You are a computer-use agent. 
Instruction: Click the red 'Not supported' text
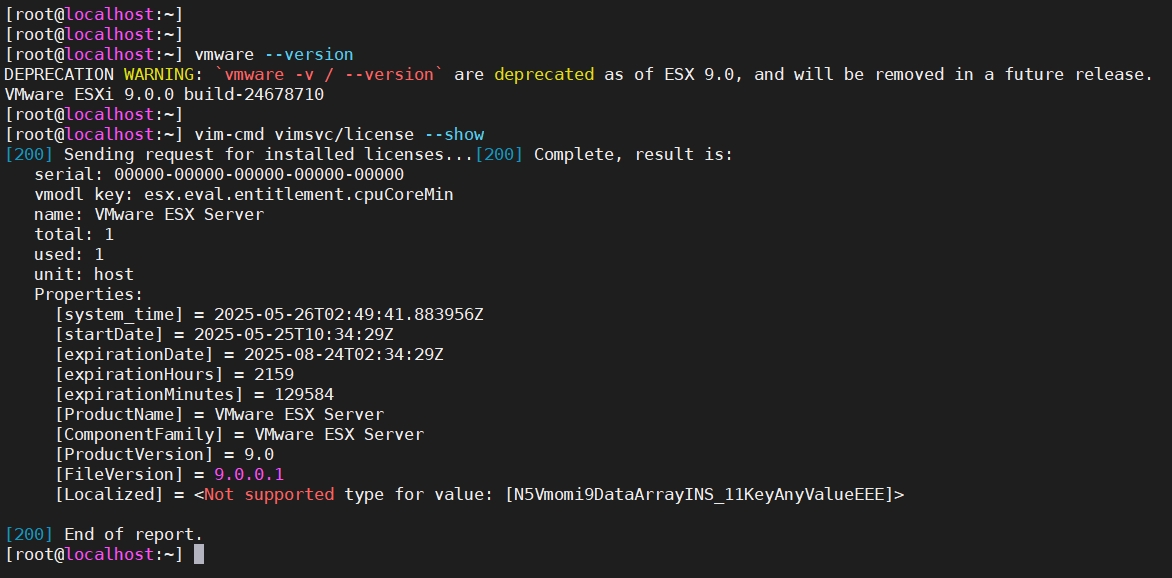point(269,494)
